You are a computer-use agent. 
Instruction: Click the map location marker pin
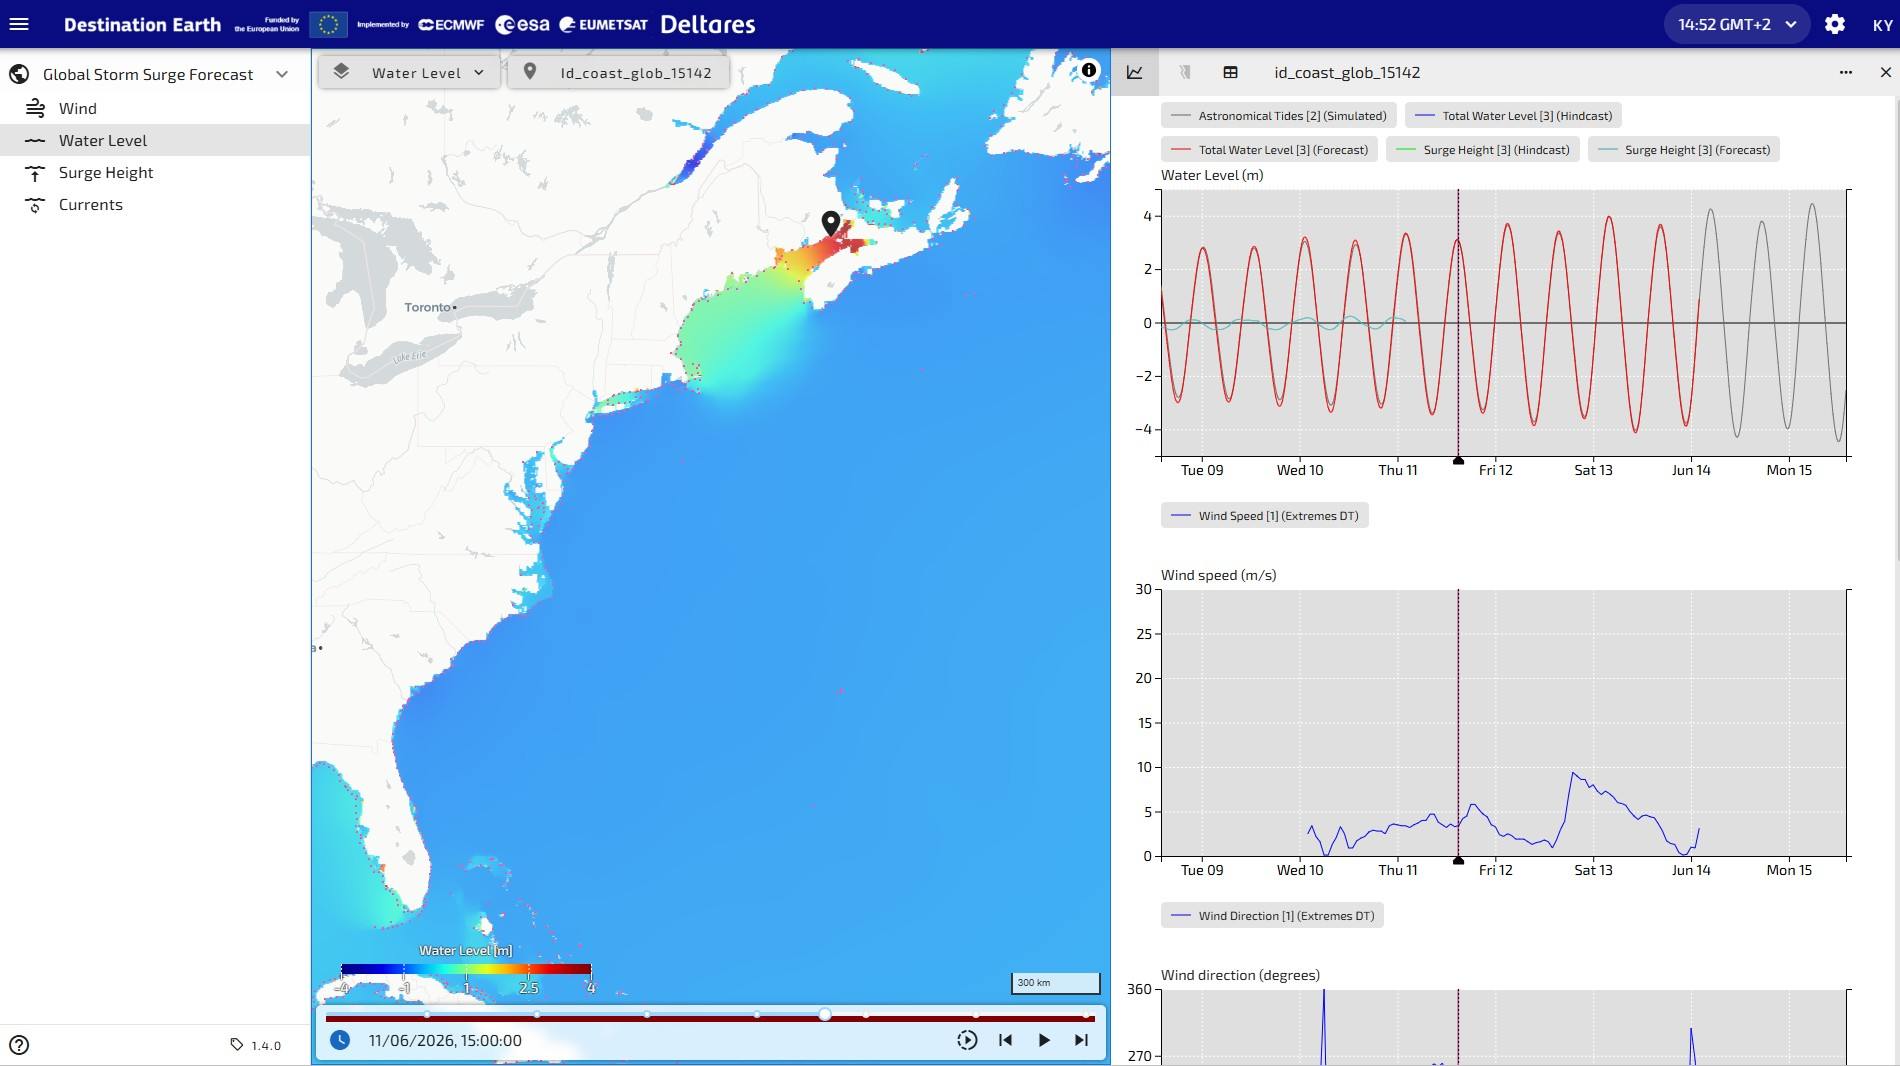tap(831, 223)
